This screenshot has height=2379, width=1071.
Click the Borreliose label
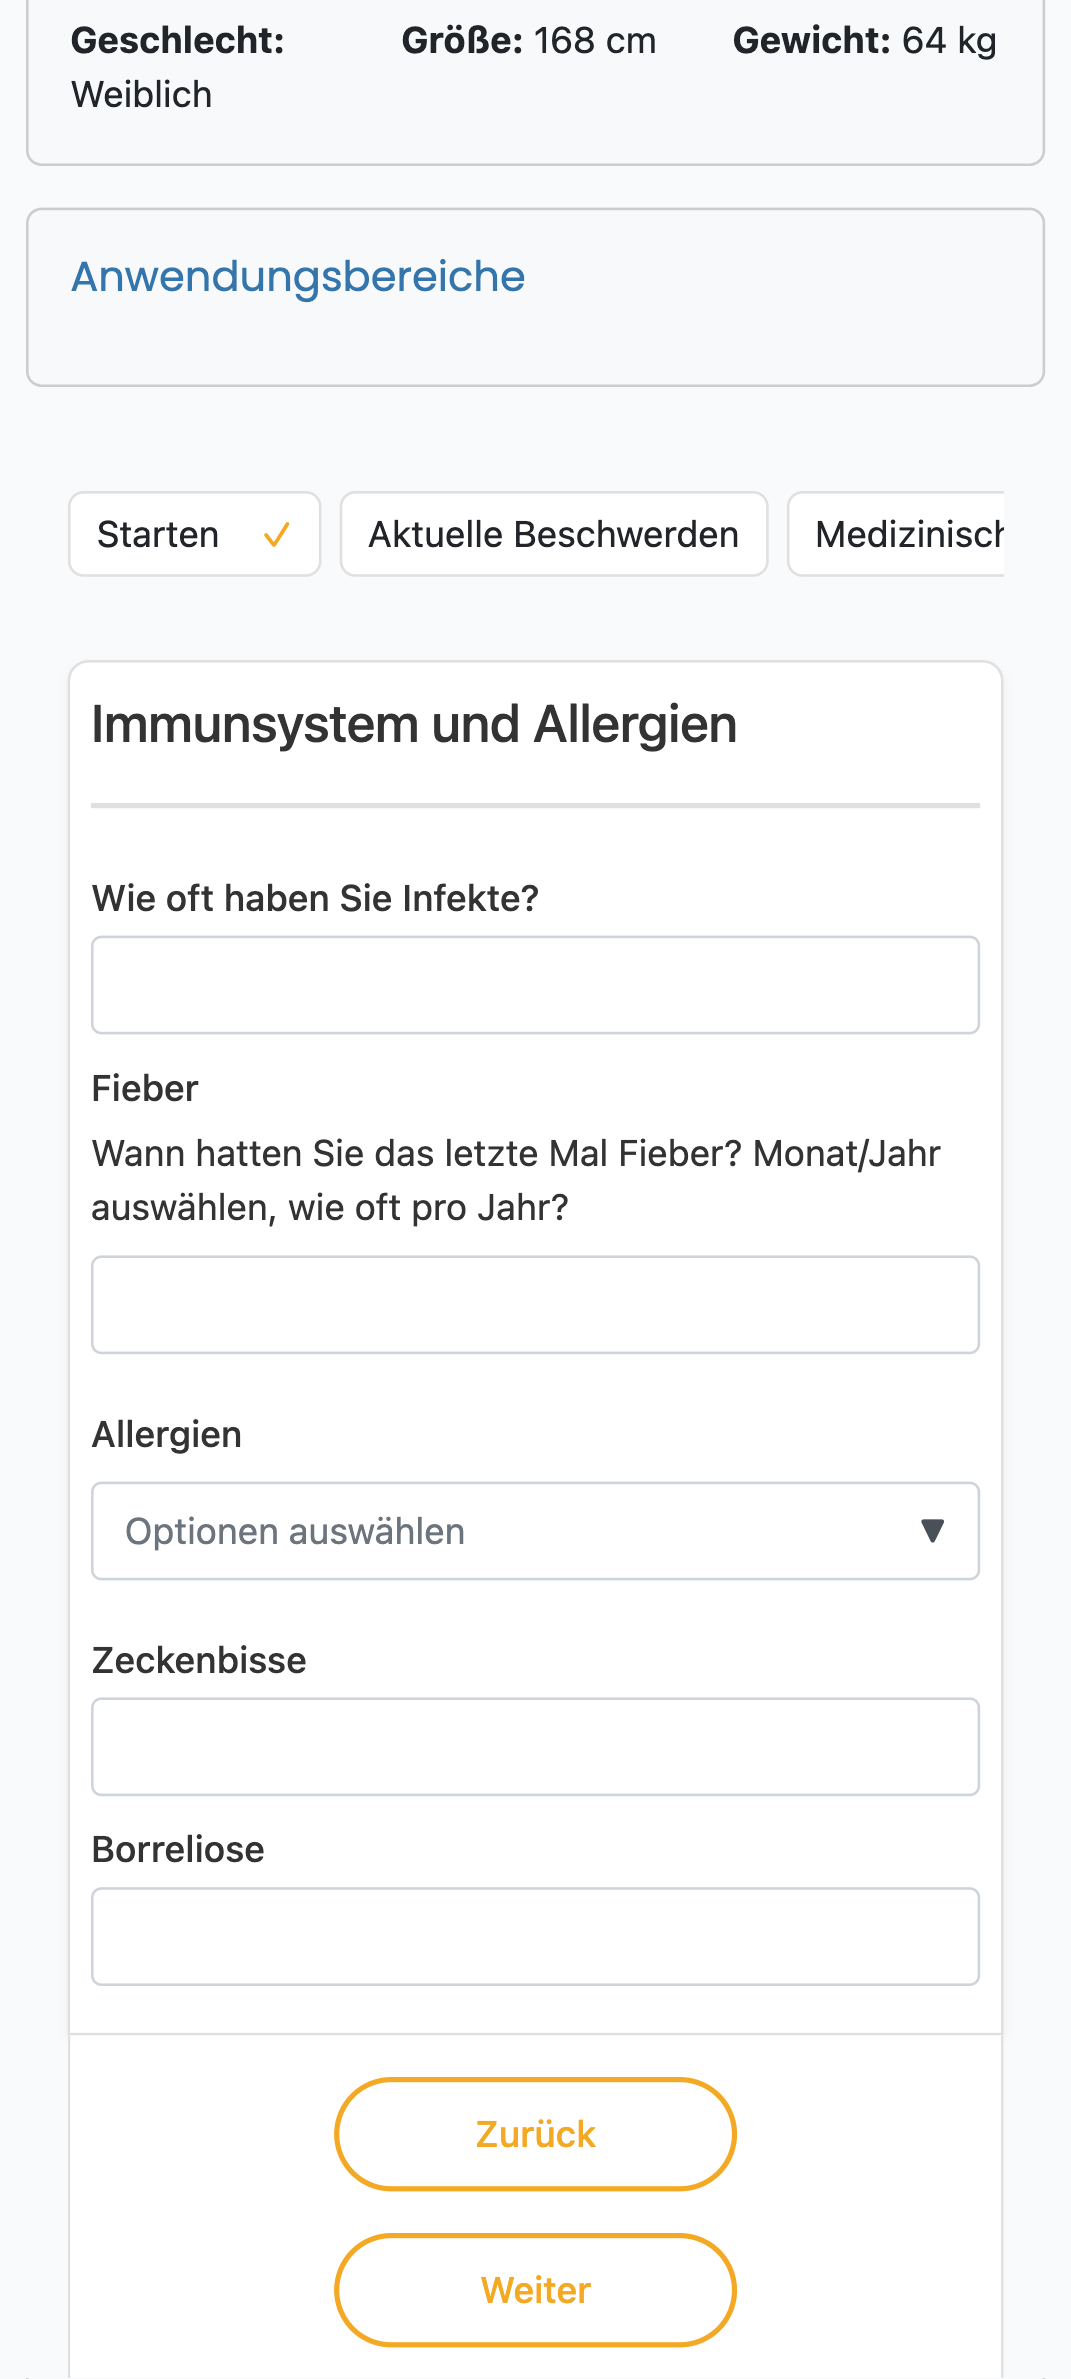click(178, 1850)
